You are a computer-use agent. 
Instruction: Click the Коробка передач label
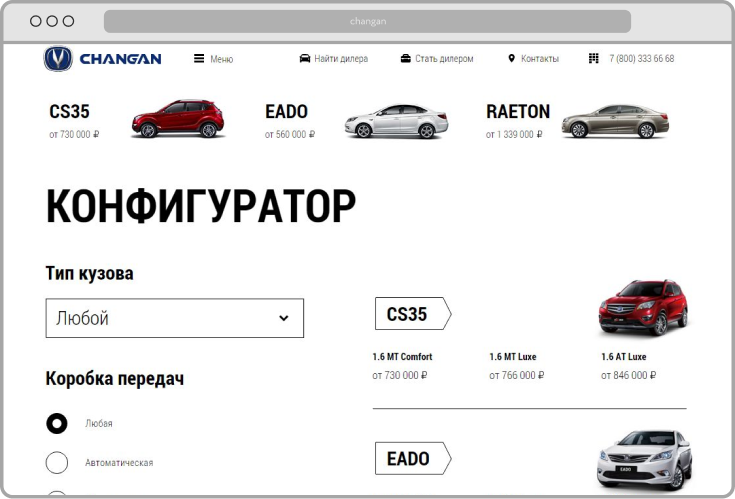[x=115, y=379]
